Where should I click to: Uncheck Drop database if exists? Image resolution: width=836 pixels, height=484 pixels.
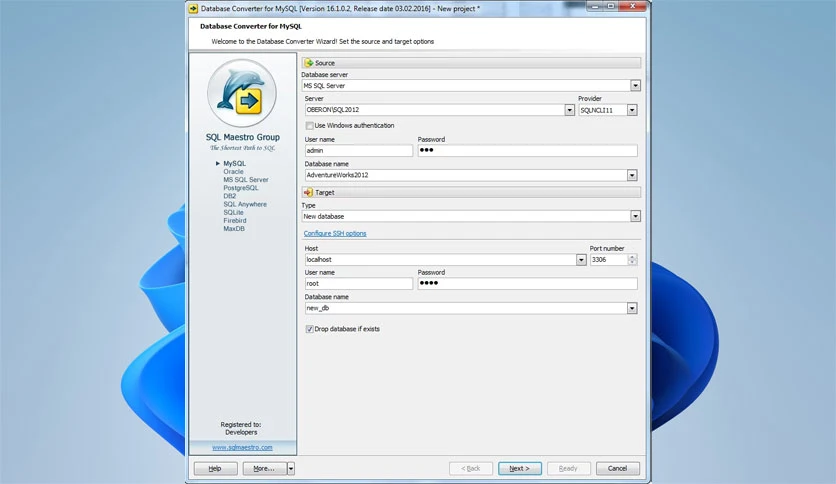pyautogui.click(x=309, y=329)
